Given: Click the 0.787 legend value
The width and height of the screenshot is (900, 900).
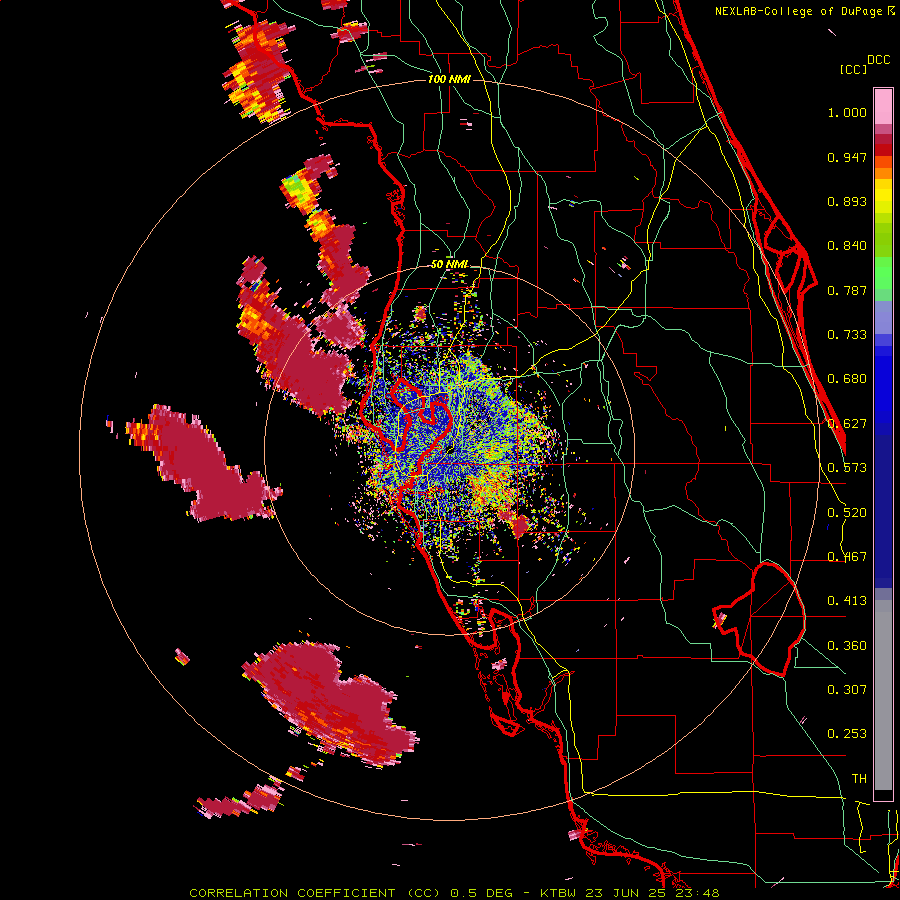Looking at the screenshot, I should [847, 290].
